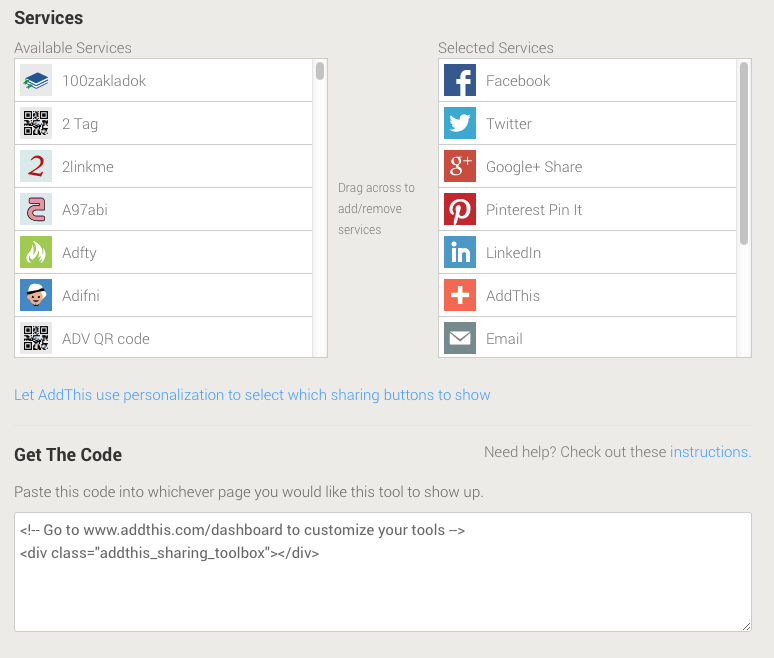Open the instructions help link
This screenshot has width=774, height=658.
coord(710,452)
